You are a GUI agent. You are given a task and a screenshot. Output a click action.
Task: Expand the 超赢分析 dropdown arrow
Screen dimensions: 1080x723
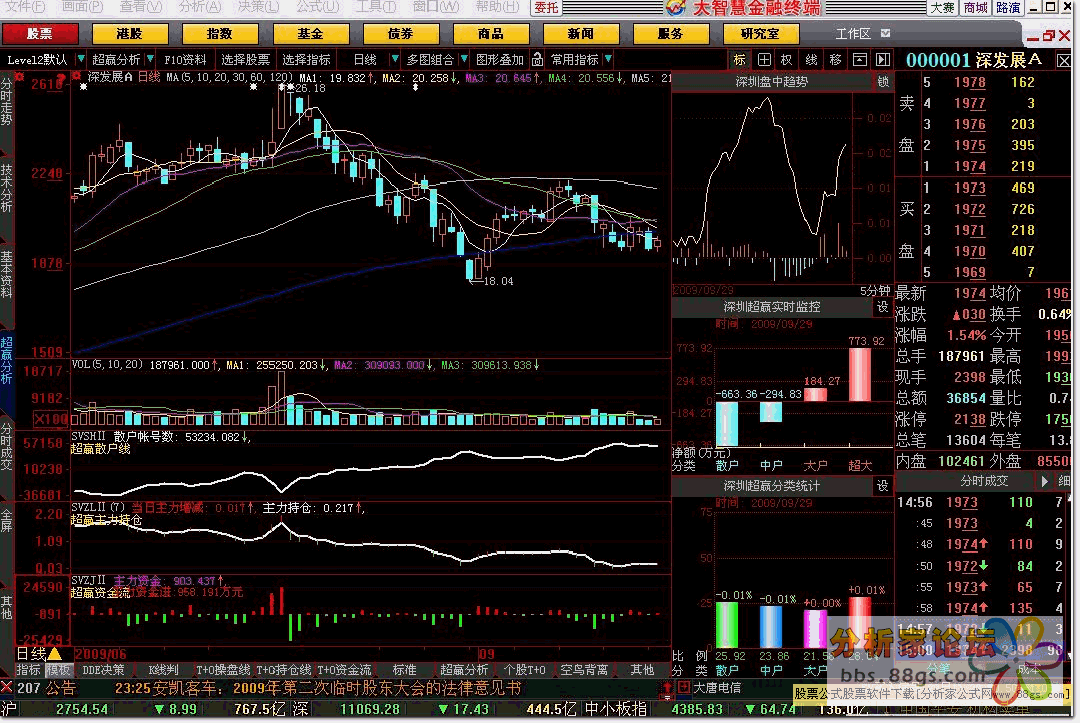[x=149, y=59]
